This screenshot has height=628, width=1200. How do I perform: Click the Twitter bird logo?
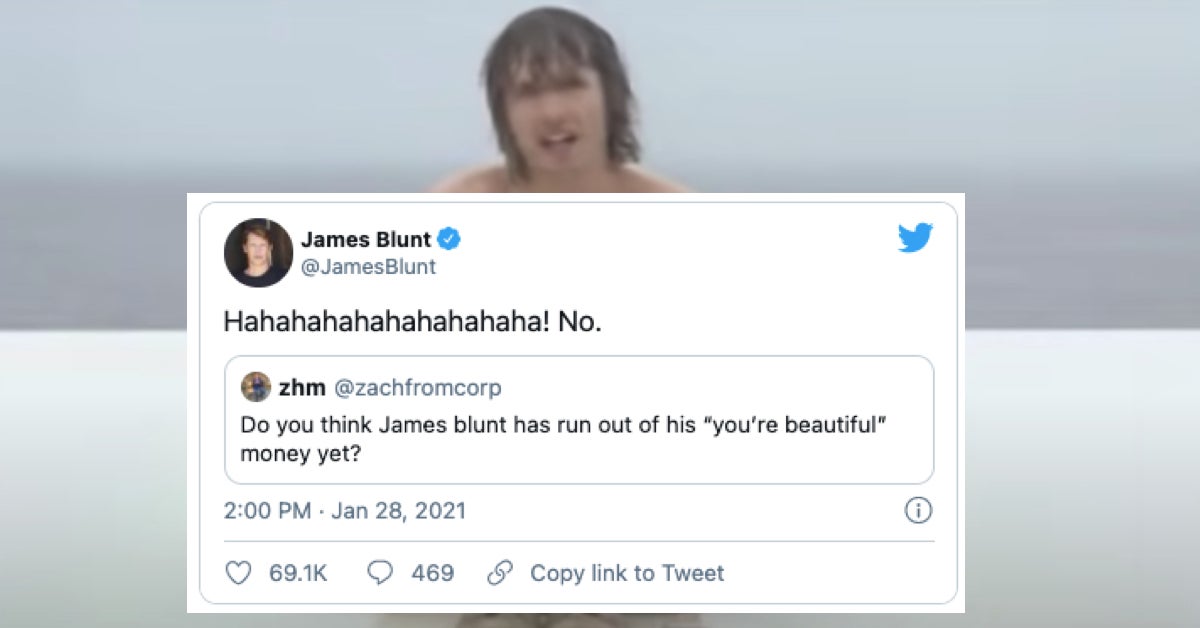click(915, 239)
